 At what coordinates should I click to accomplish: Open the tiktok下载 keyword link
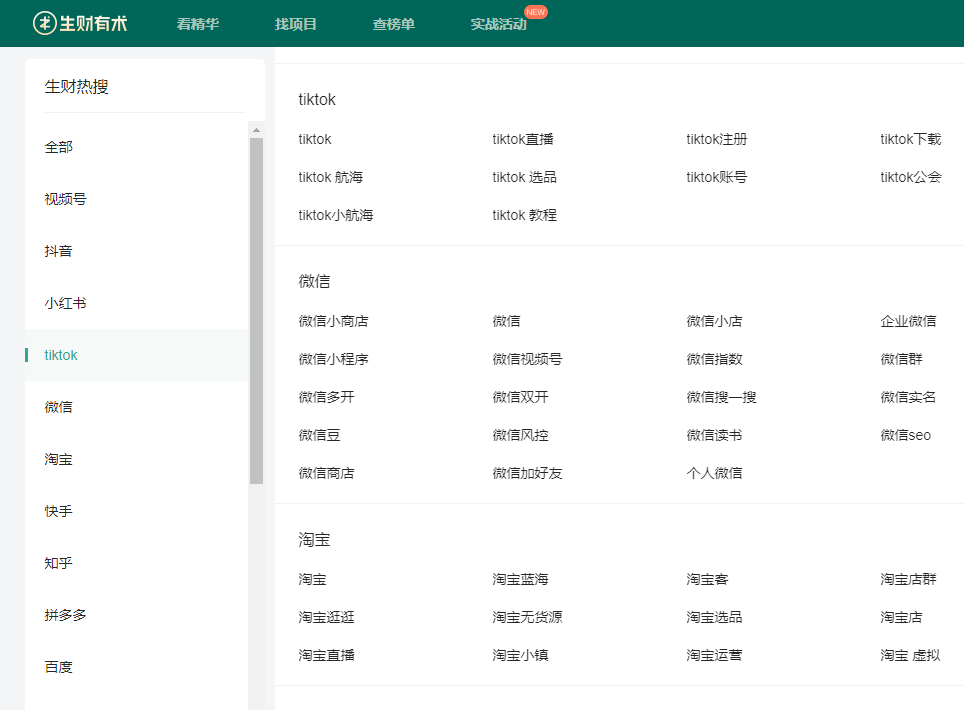(911, 139)
